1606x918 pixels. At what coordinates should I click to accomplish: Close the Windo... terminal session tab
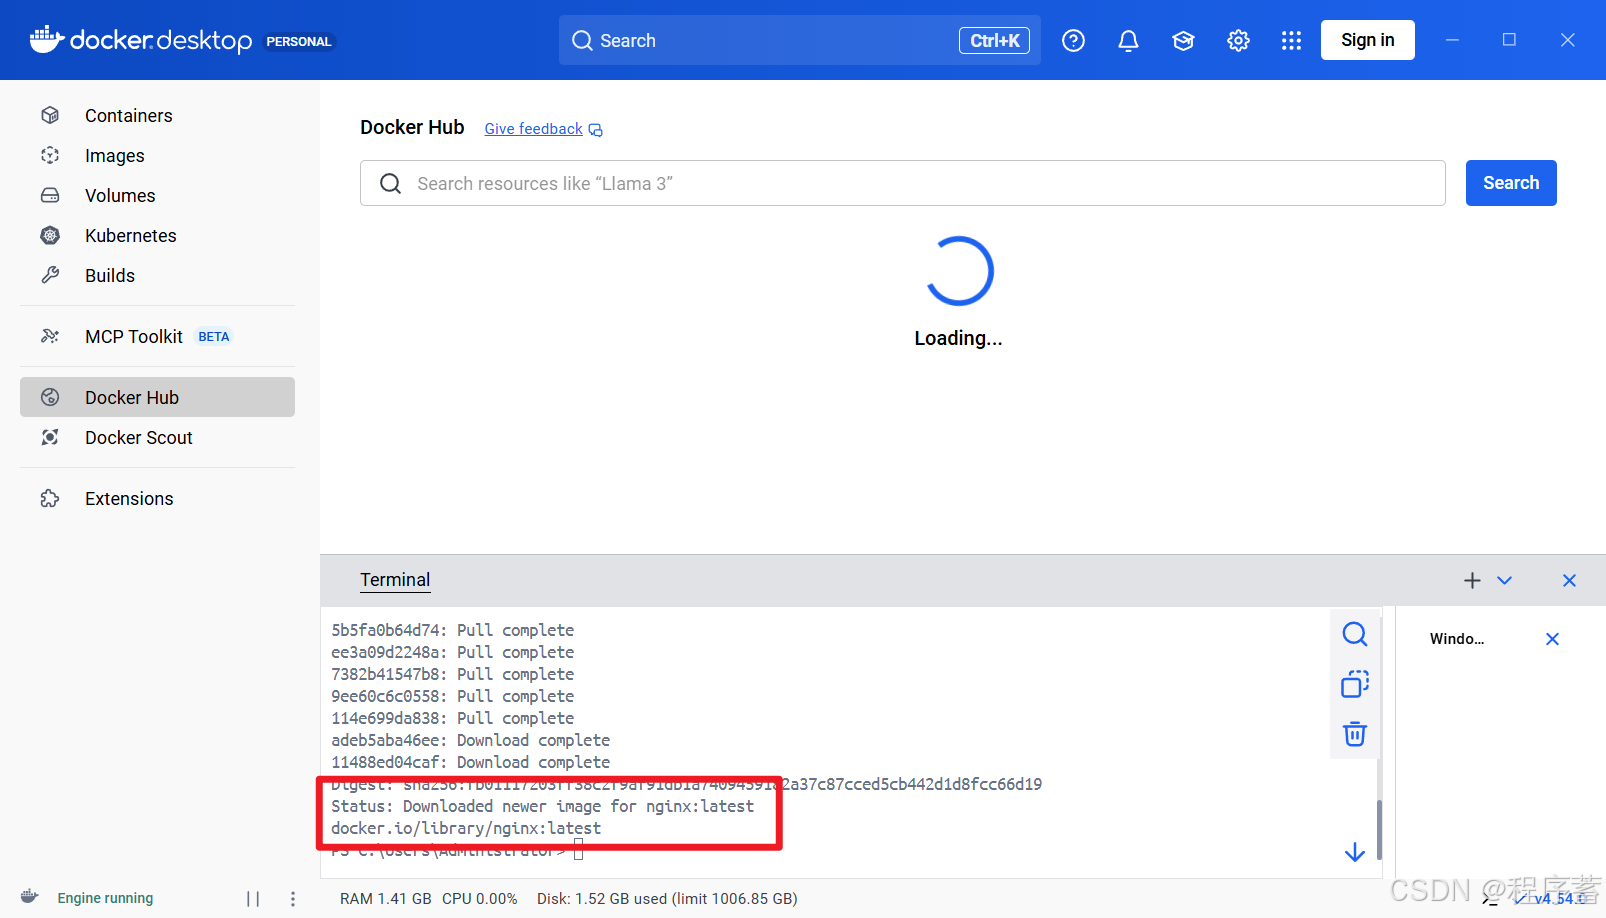tap(1552, 639)
